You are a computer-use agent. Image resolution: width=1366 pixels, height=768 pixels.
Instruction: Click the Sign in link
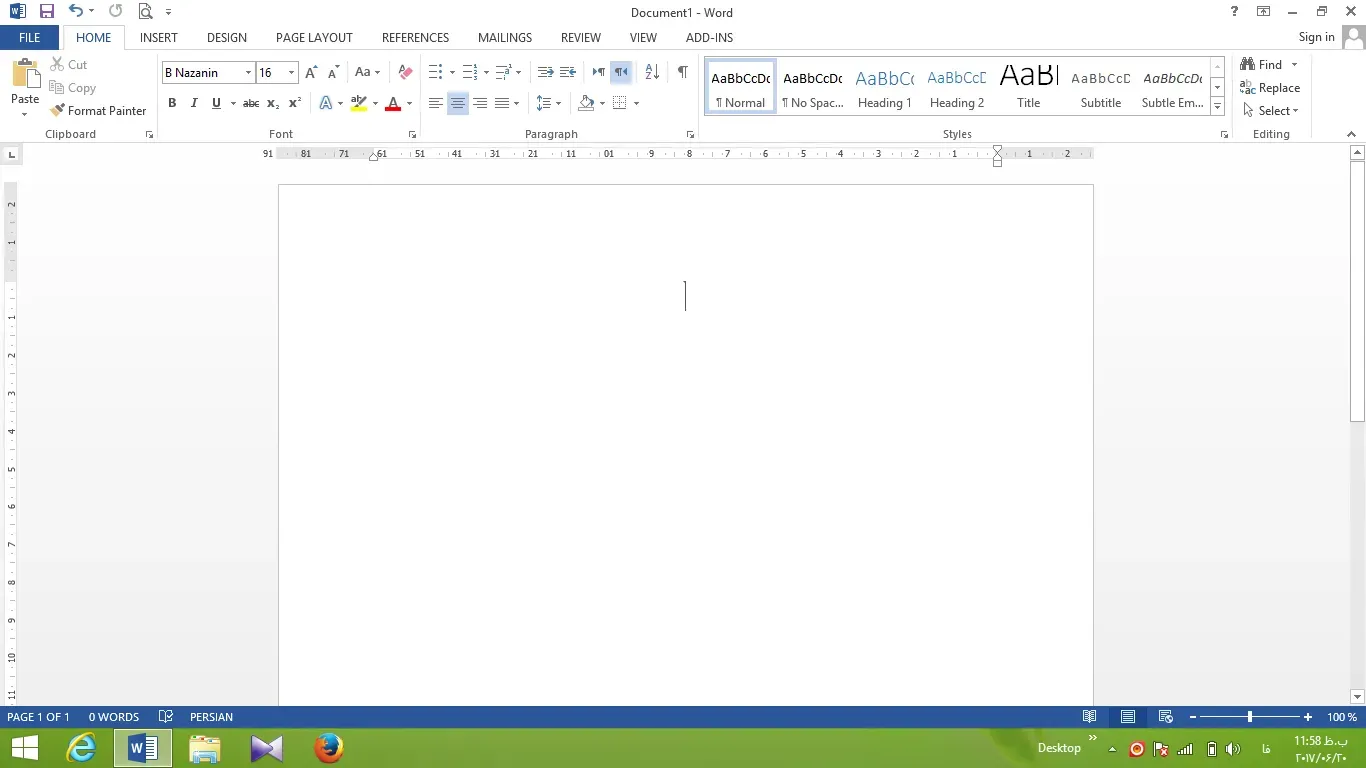1316,37
